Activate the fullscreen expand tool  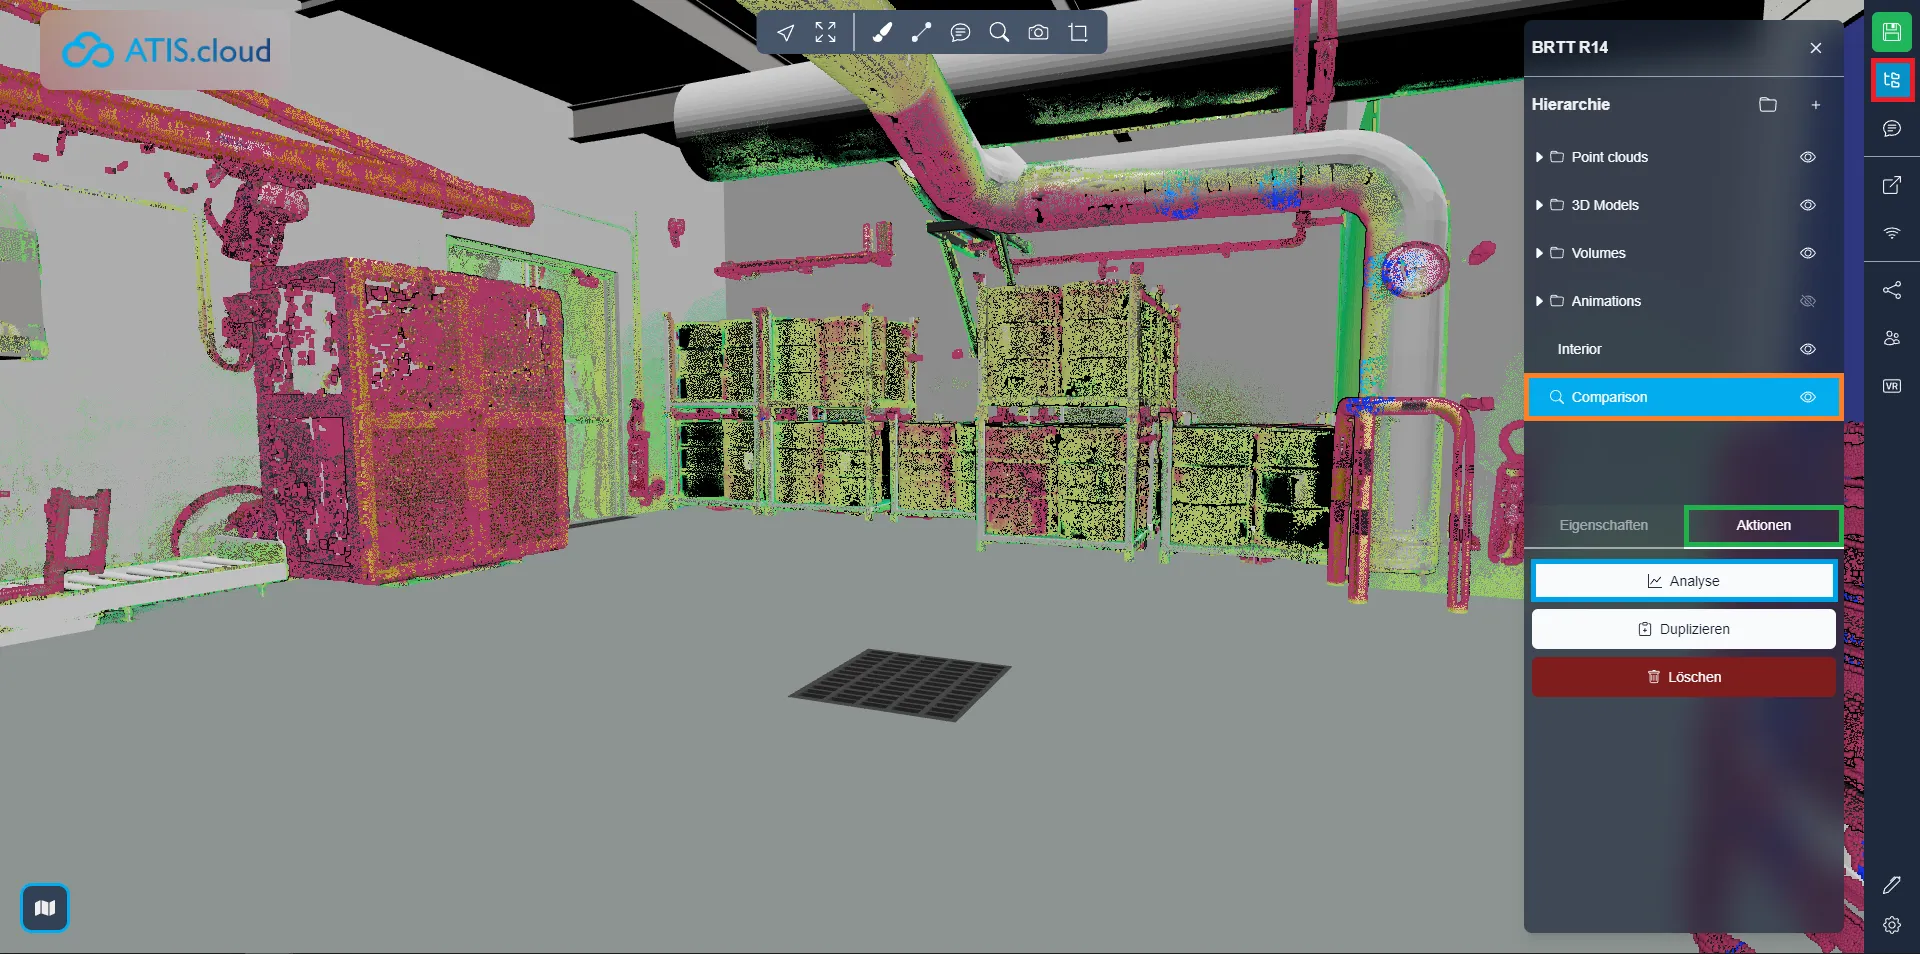[x=825, y=33]
